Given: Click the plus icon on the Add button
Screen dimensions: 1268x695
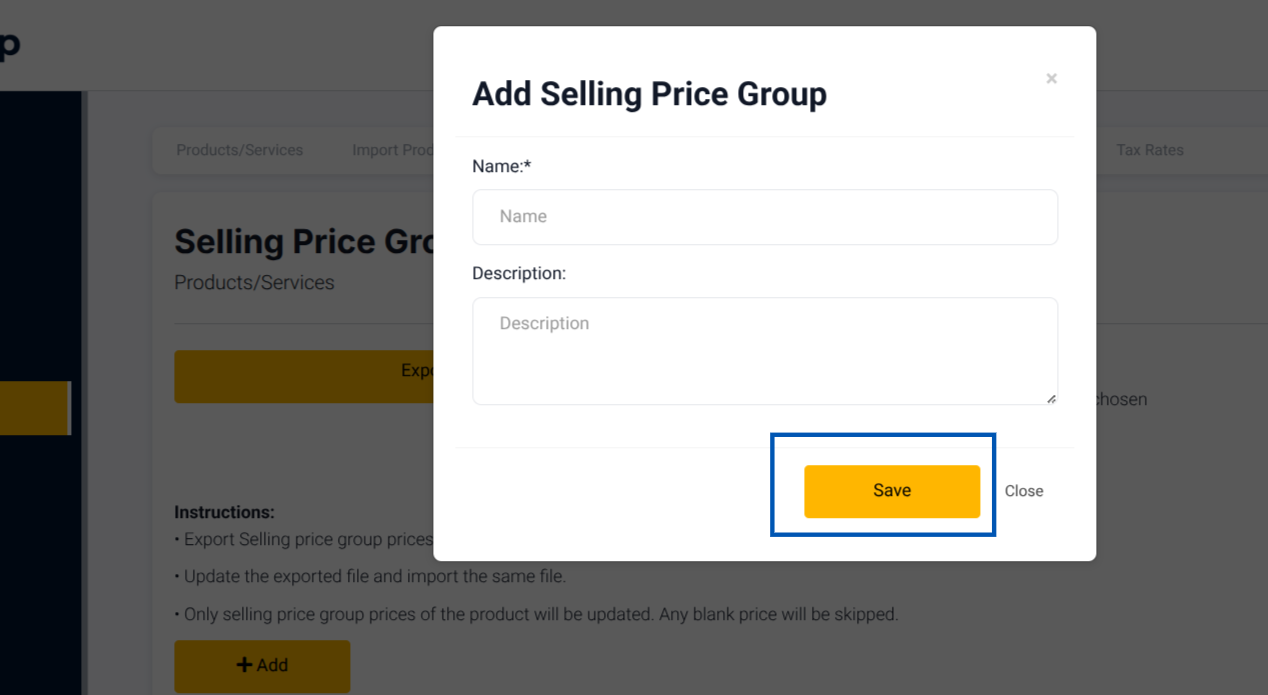Looking at the screenshot, I should (244, 665).
